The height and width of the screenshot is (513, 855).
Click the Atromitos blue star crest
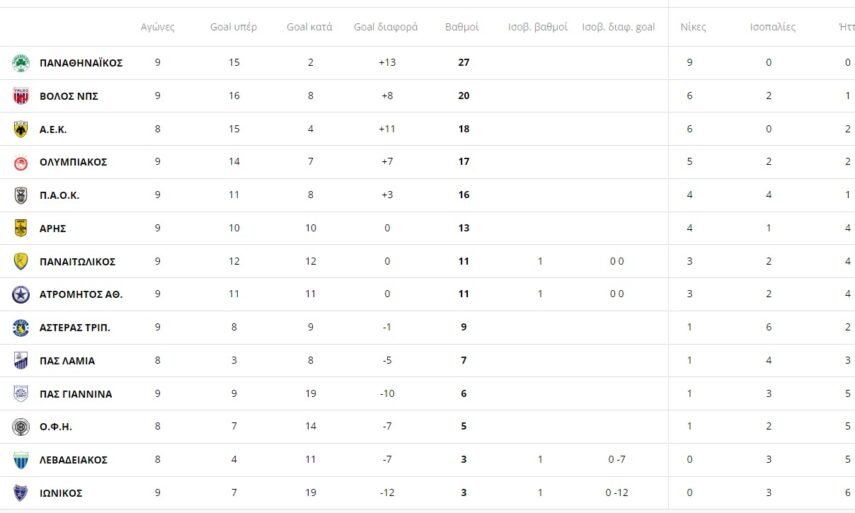[20, 294]
